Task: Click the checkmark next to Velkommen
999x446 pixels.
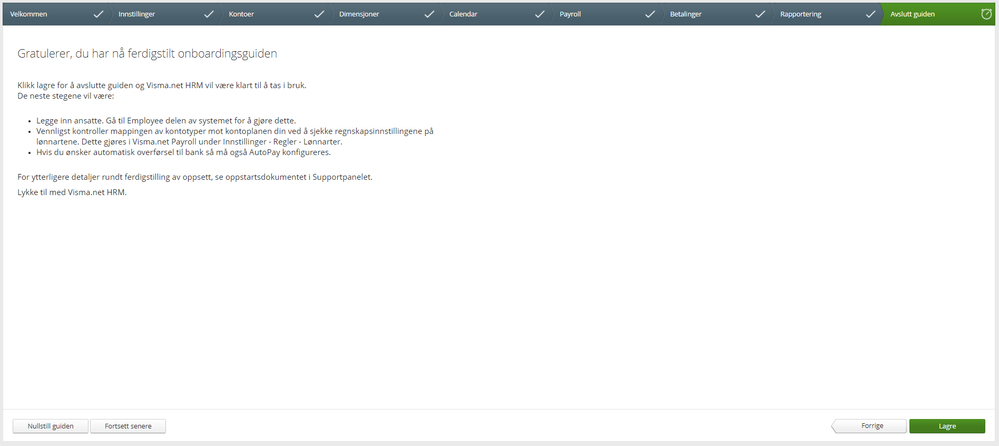Action: 98,14
